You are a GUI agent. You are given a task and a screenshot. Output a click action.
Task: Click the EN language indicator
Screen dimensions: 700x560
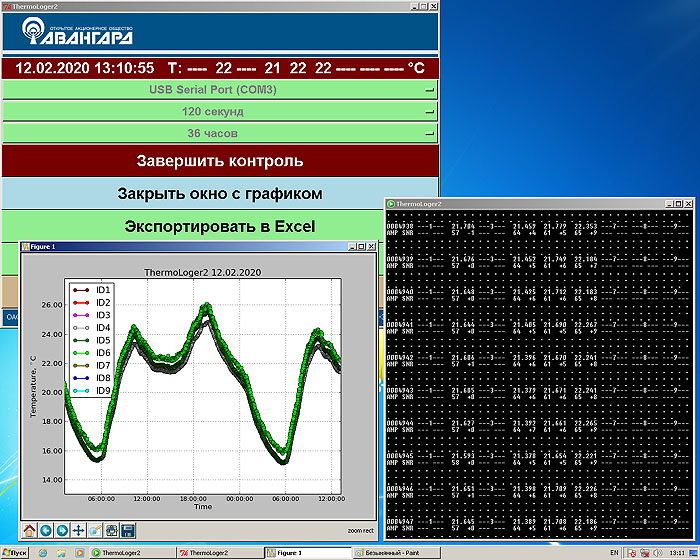point(614,553)
